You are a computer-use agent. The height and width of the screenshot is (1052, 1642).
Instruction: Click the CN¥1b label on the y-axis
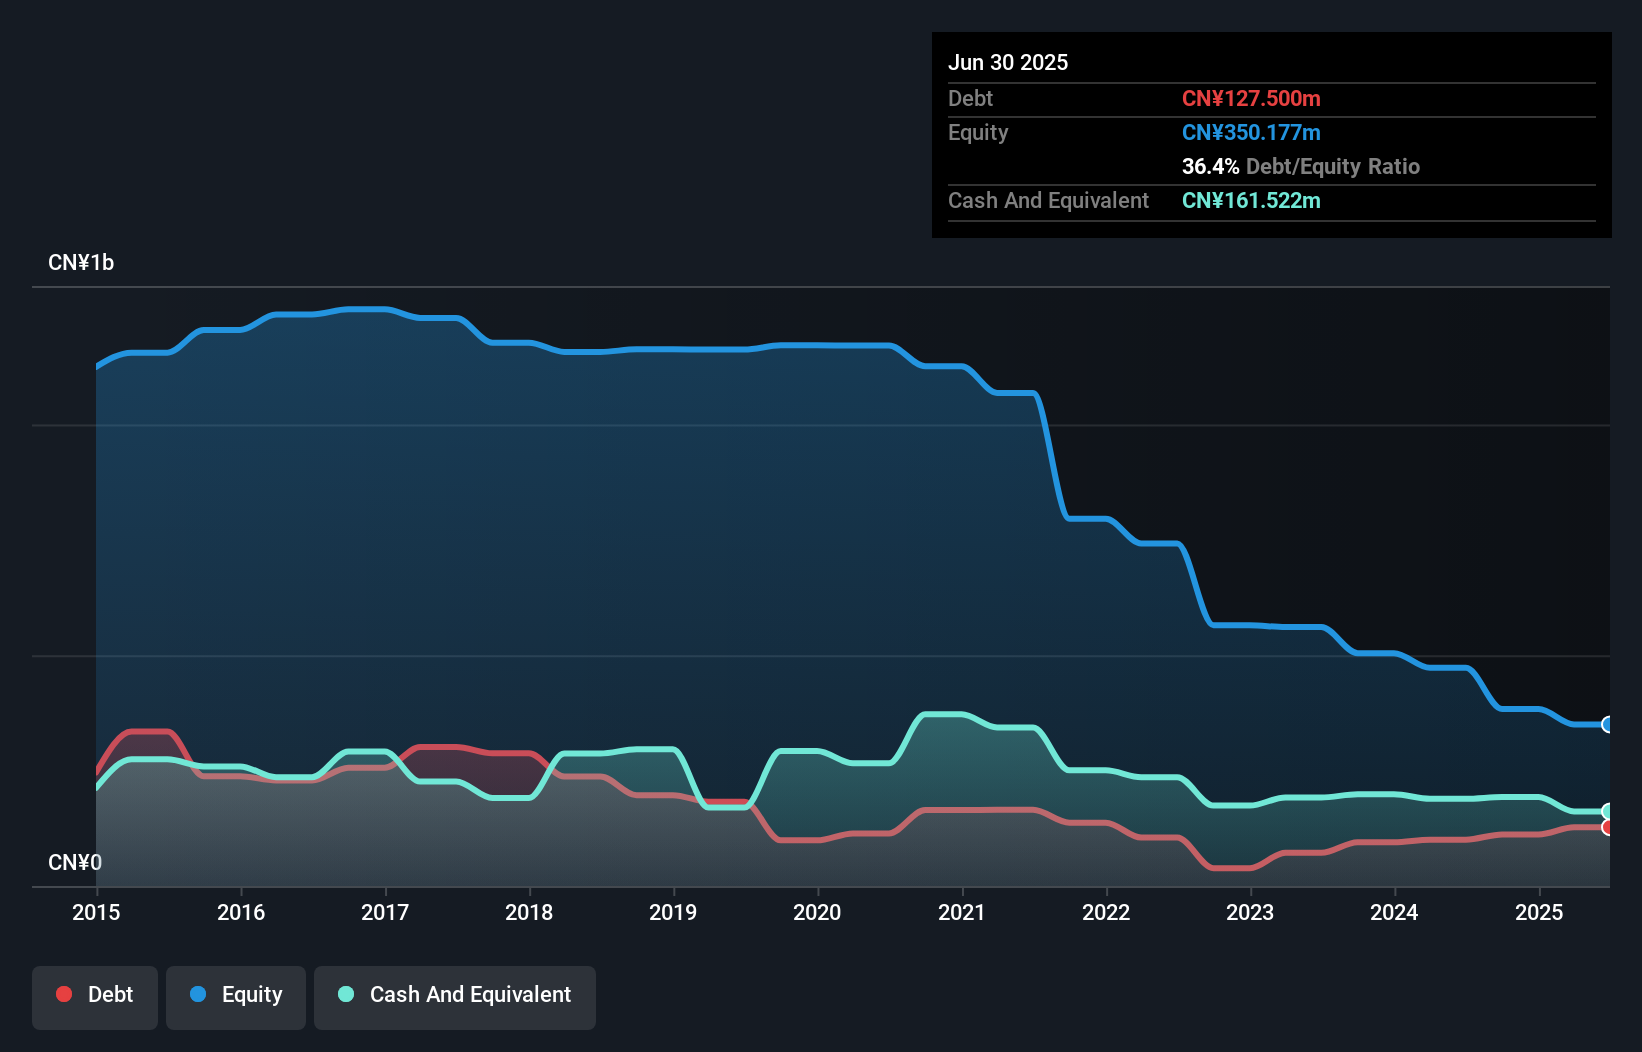82,262
